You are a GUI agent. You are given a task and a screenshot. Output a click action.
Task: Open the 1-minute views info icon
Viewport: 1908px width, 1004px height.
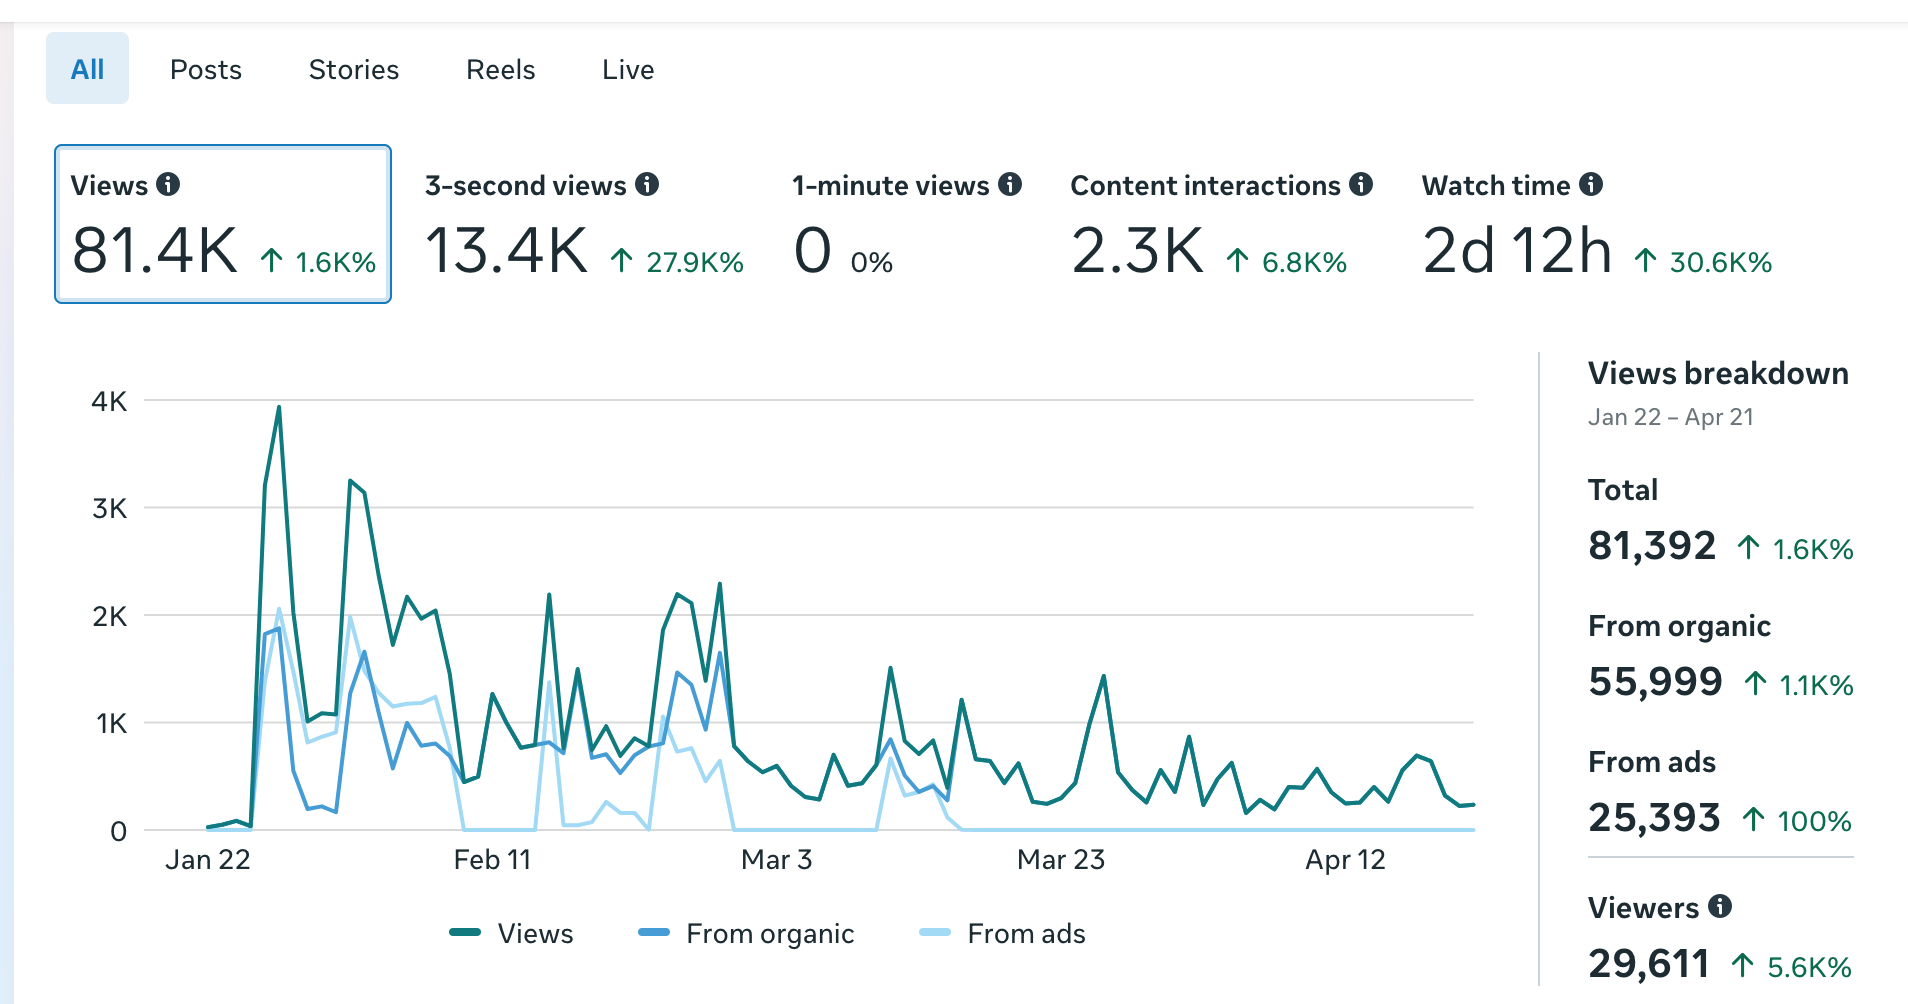pyautogui.click(x=1010, y=184)
